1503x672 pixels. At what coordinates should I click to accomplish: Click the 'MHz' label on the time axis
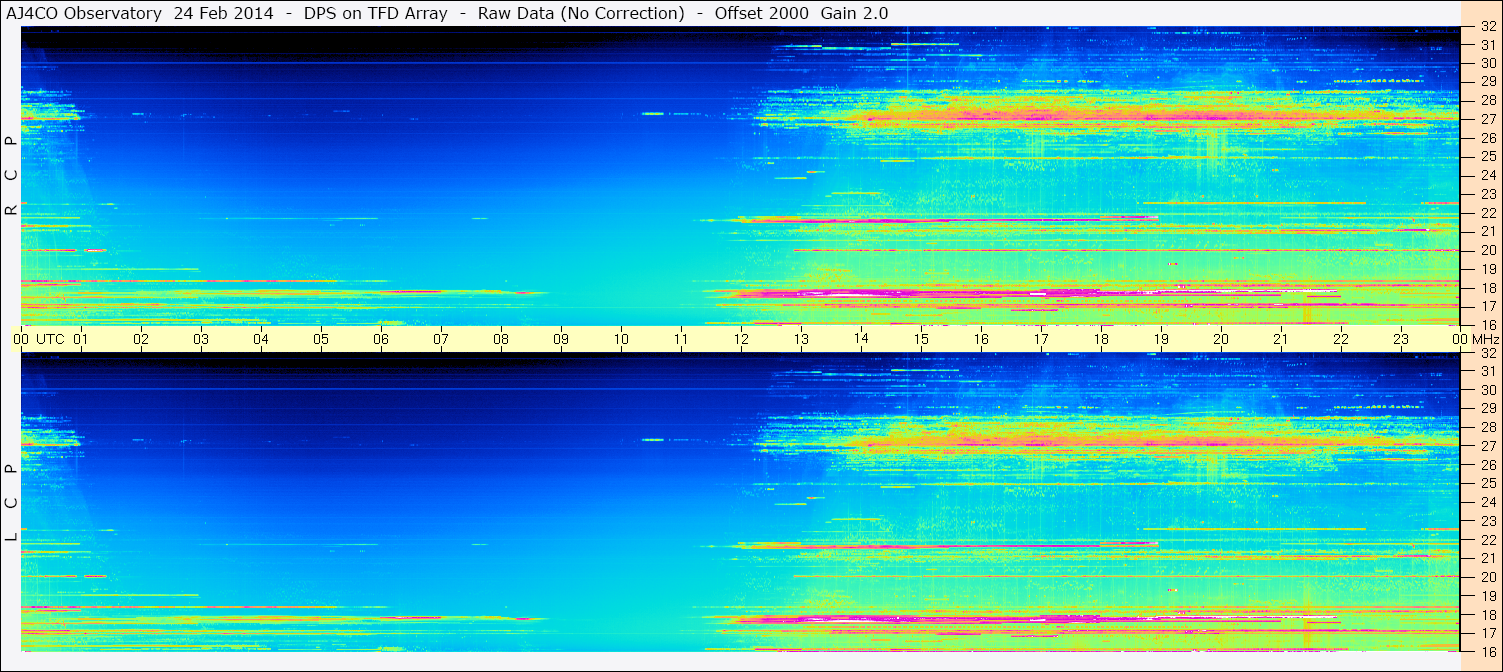pos(1484,339)
